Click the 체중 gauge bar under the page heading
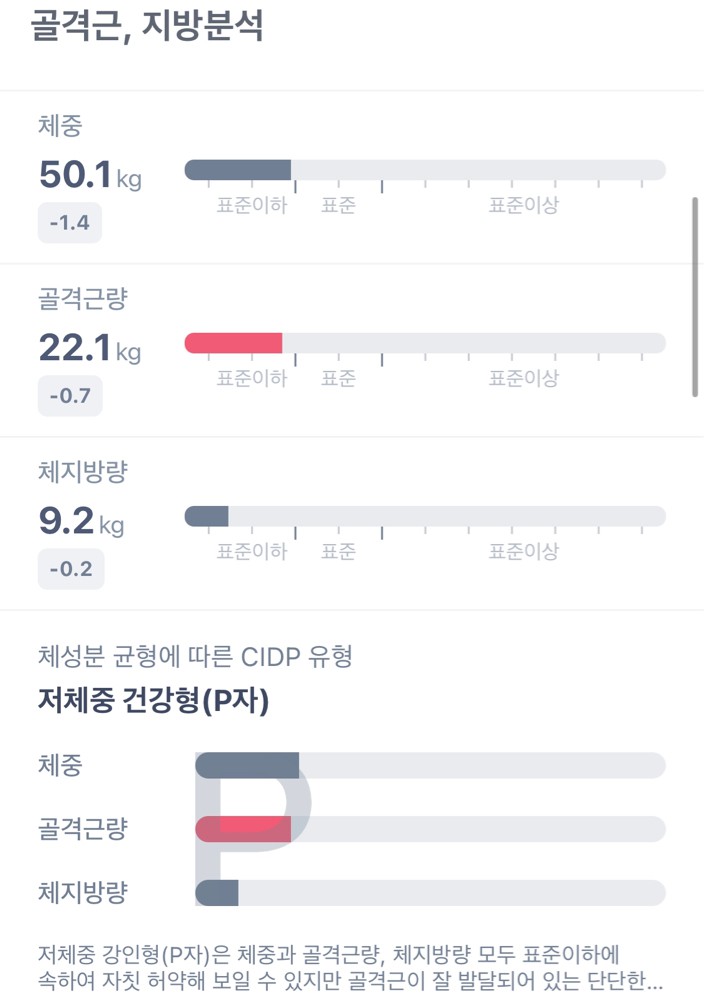 (x=425, y=170)
